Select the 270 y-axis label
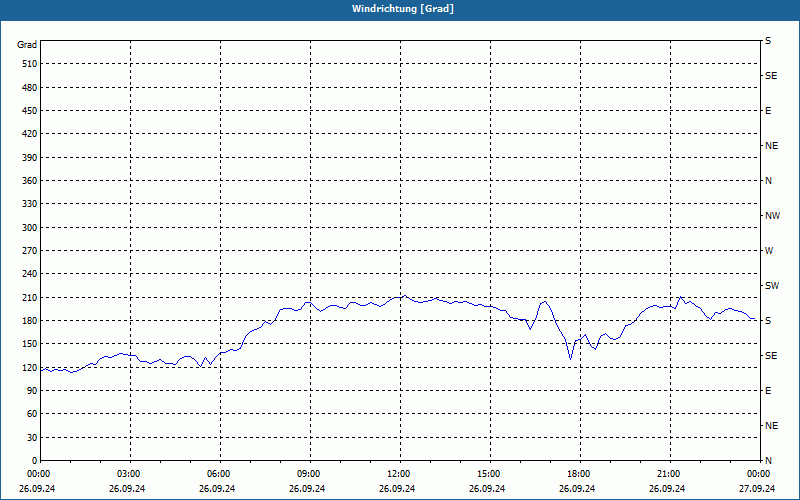 pyautogui.click(x=30, y=251)
